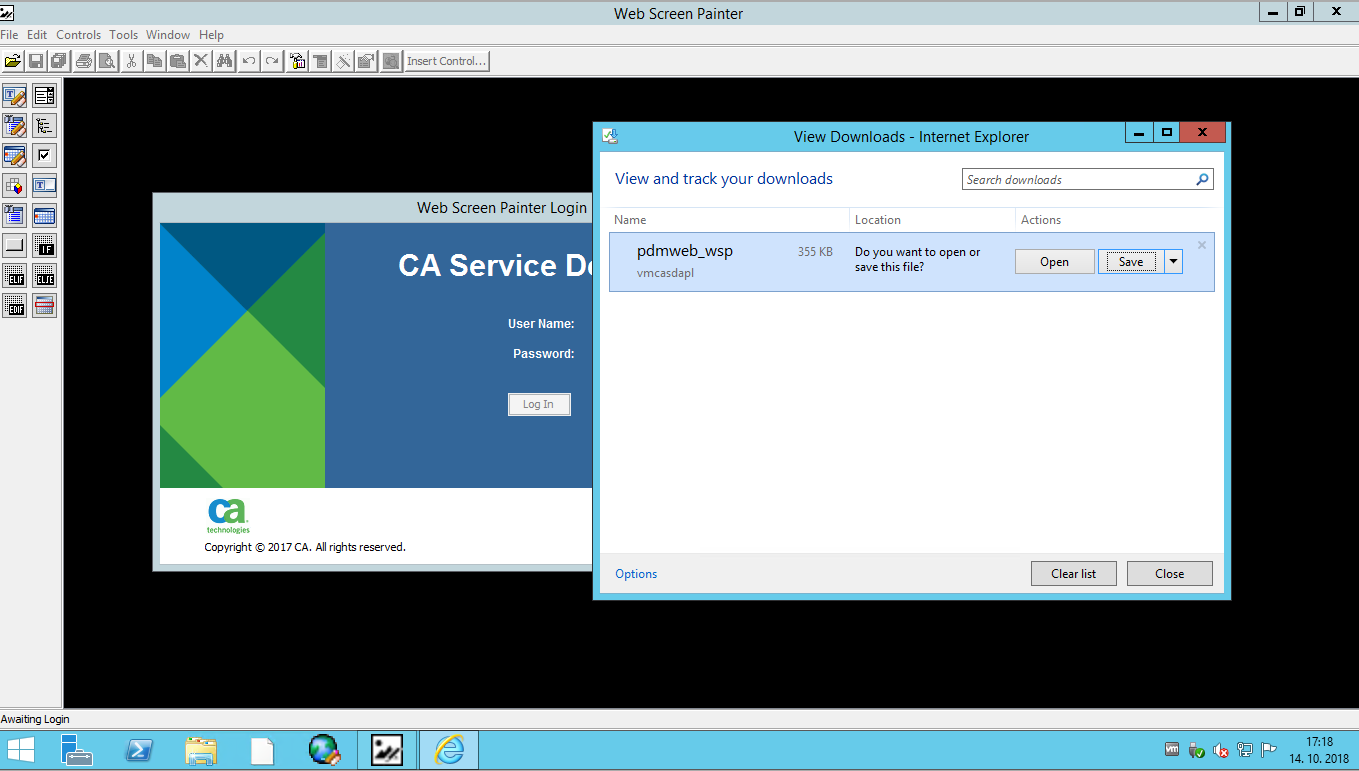The height and width of the screenshot is (771, 1359).
Task: Click Close button in View Downloads dialog
Action: (x=1169, y=574)
